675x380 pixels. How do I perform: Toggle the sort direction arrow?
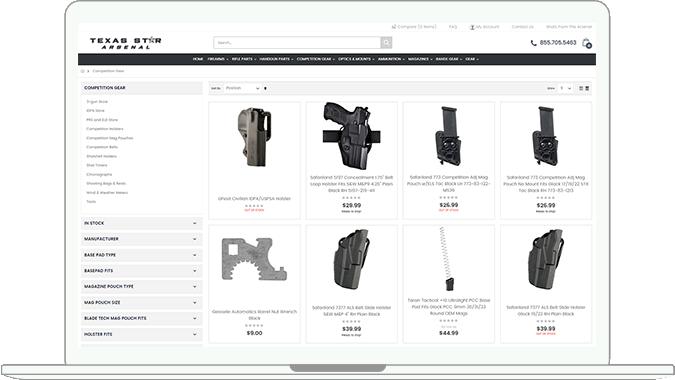tap(265, 88)
